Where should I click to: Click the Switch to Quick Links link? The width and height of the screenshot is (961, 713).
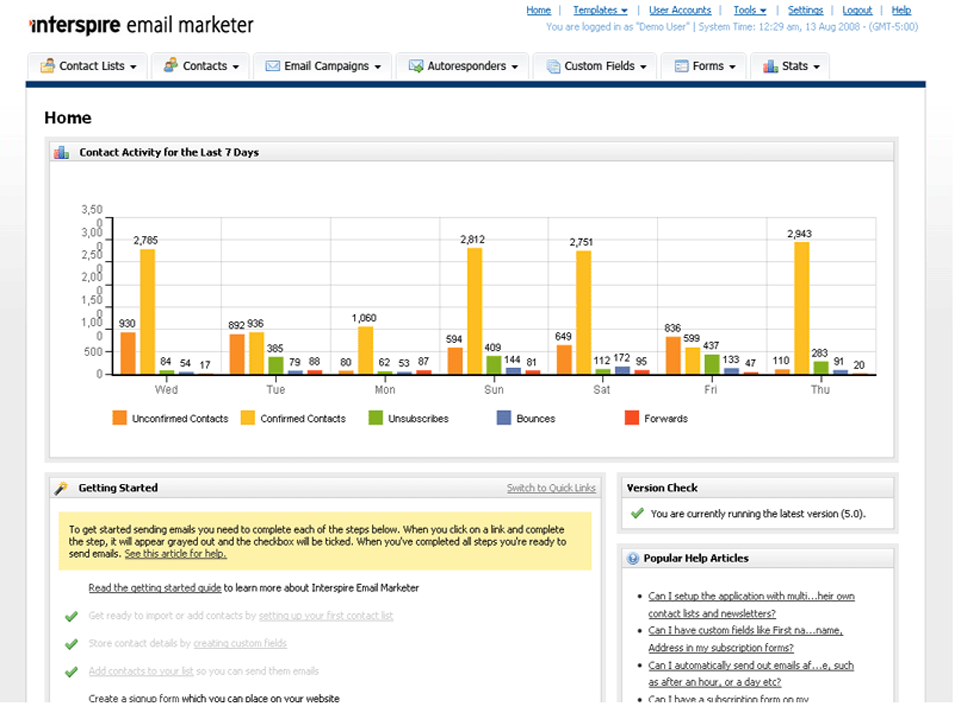[551, 488]
